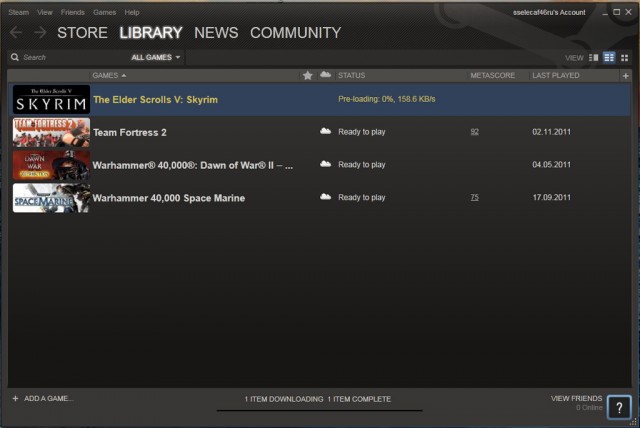640x428 pixels.
Task: Go forward with the right arrow
Action: [x=40, y=32]
